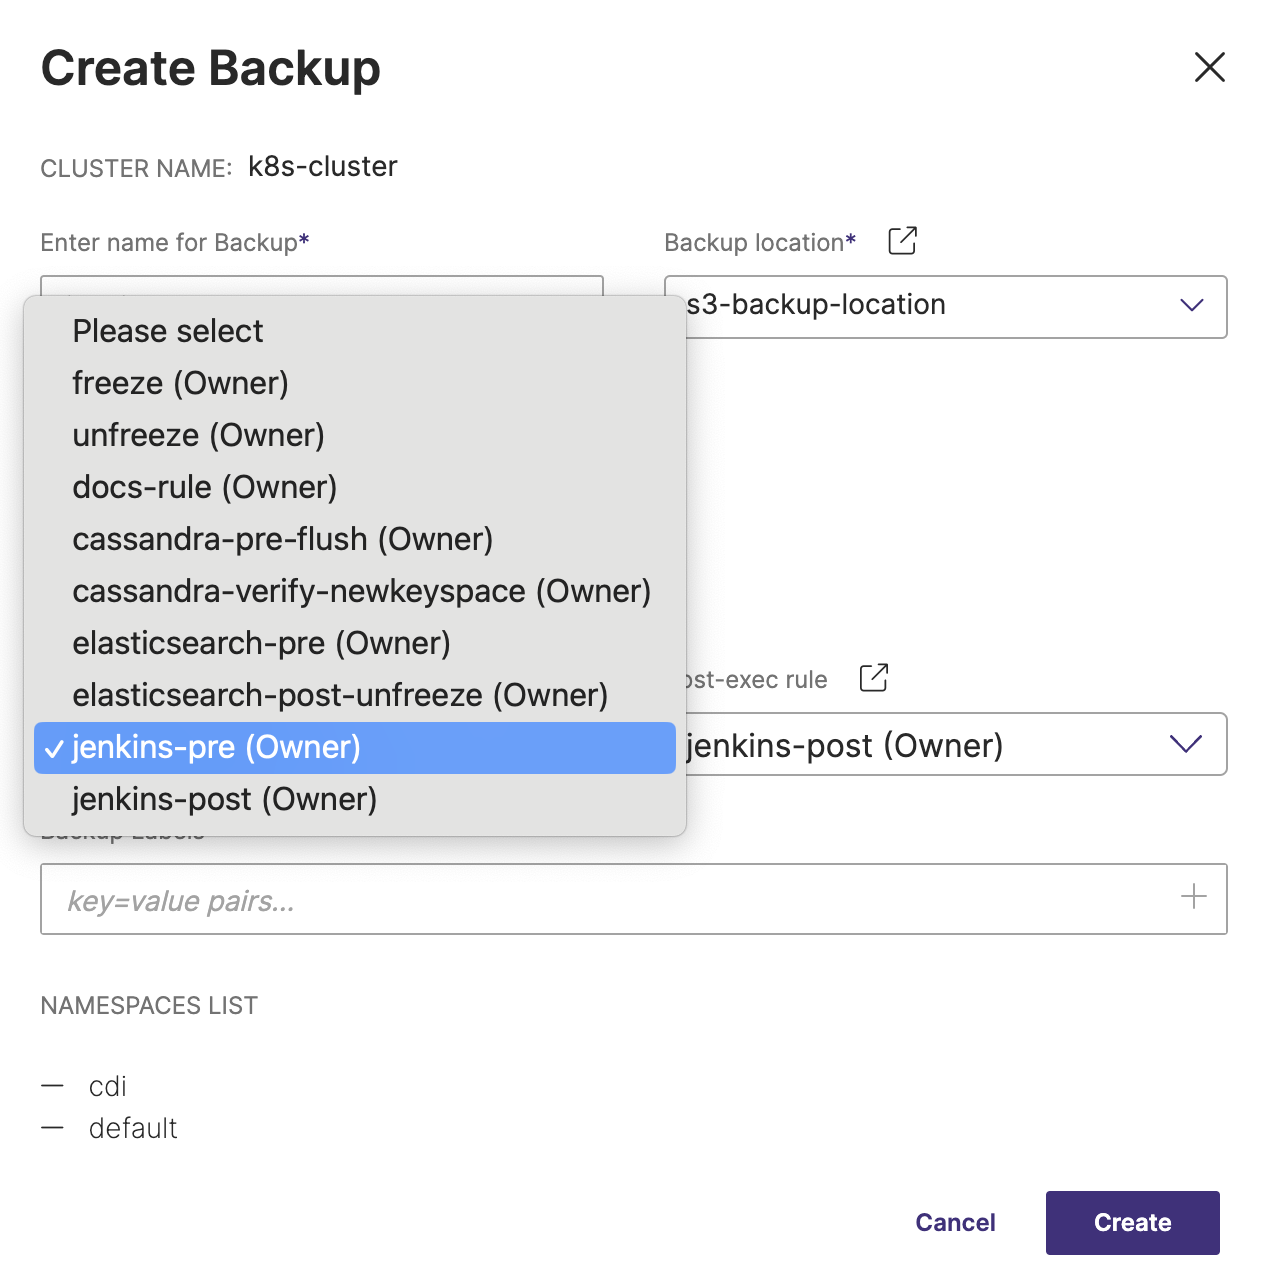Choose elasticsearch-post-unfreeze (Owner) rule

[340, 695]
